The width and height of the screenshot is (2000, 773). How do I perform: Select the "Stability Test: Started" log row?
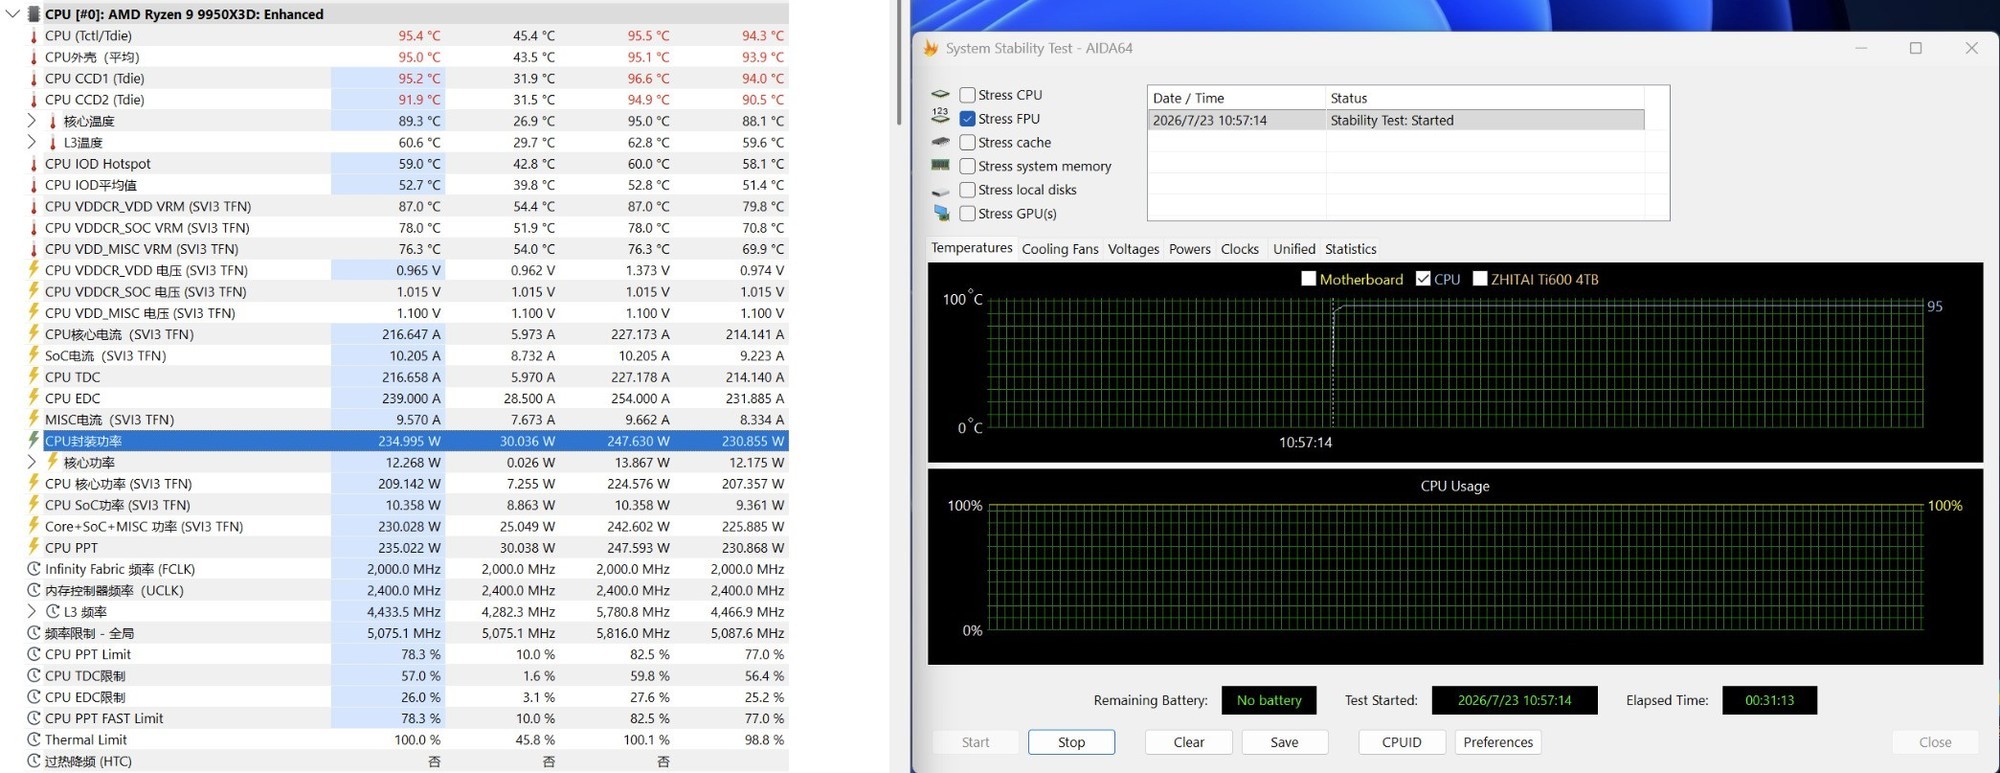1396,120
